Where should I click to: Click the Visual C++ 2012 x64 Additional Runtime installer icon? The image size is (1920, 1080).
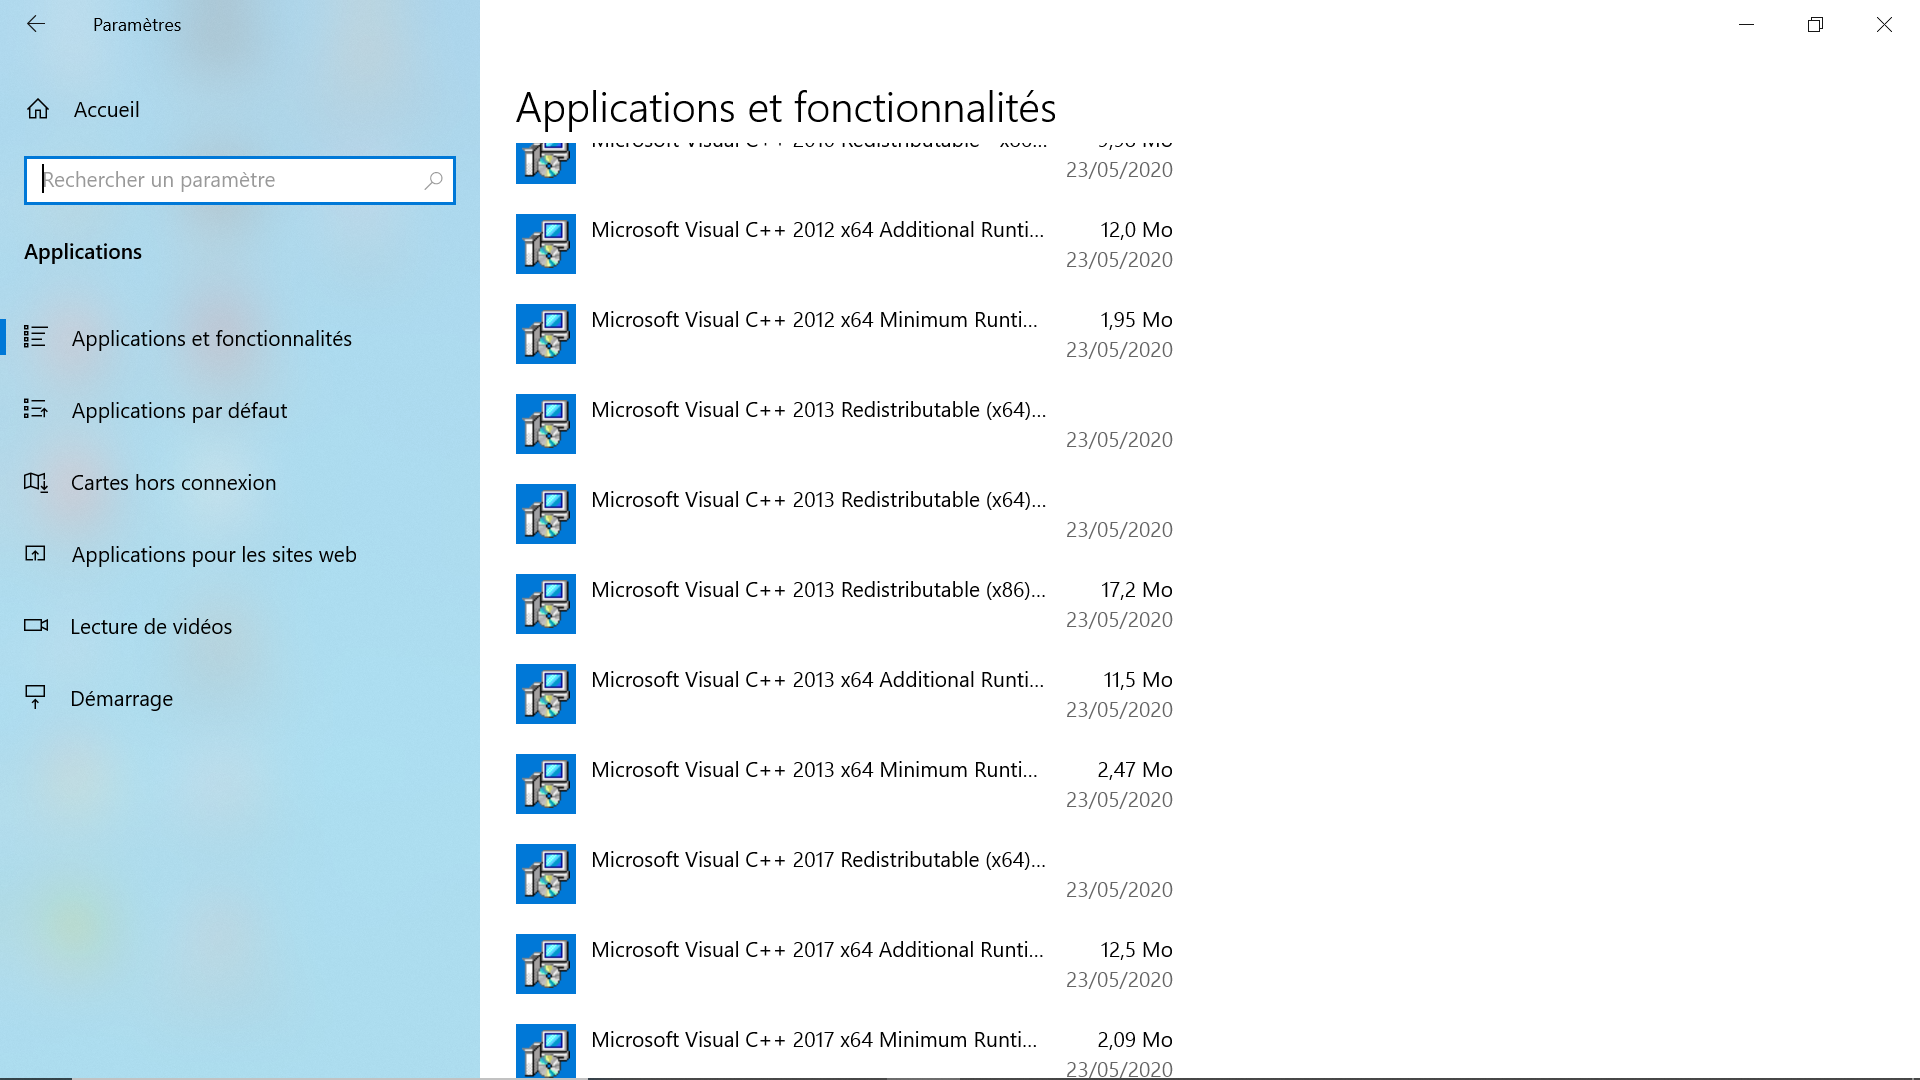tap(546, 244)
